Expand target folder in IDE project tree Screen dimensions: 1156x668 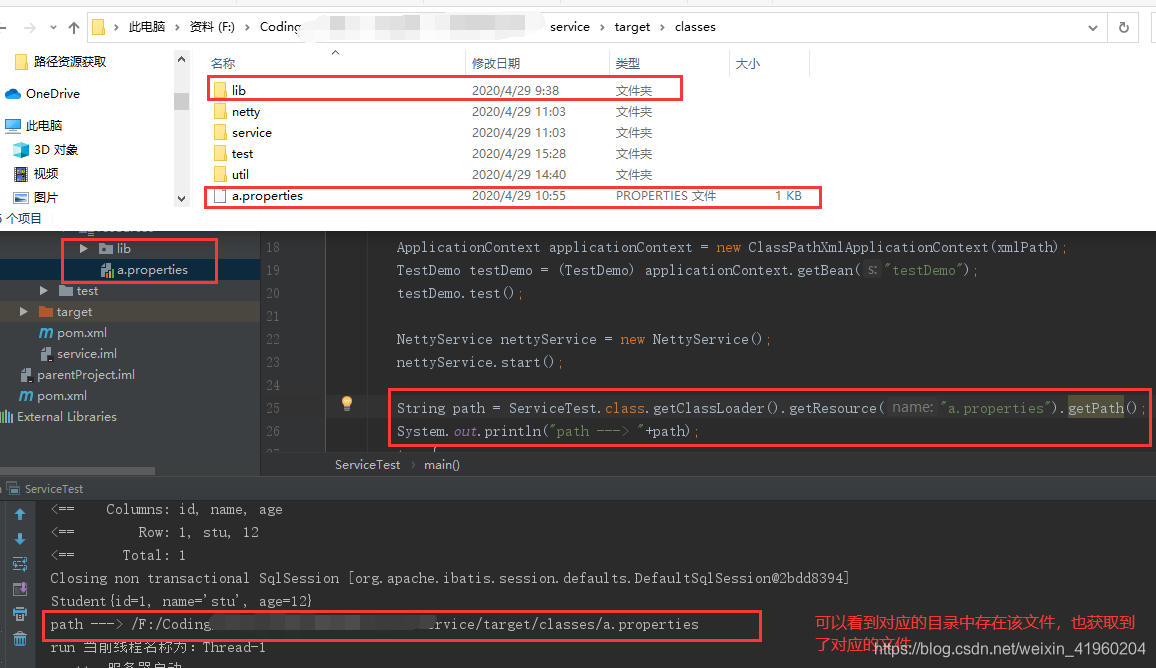click(x=24, y=312)
